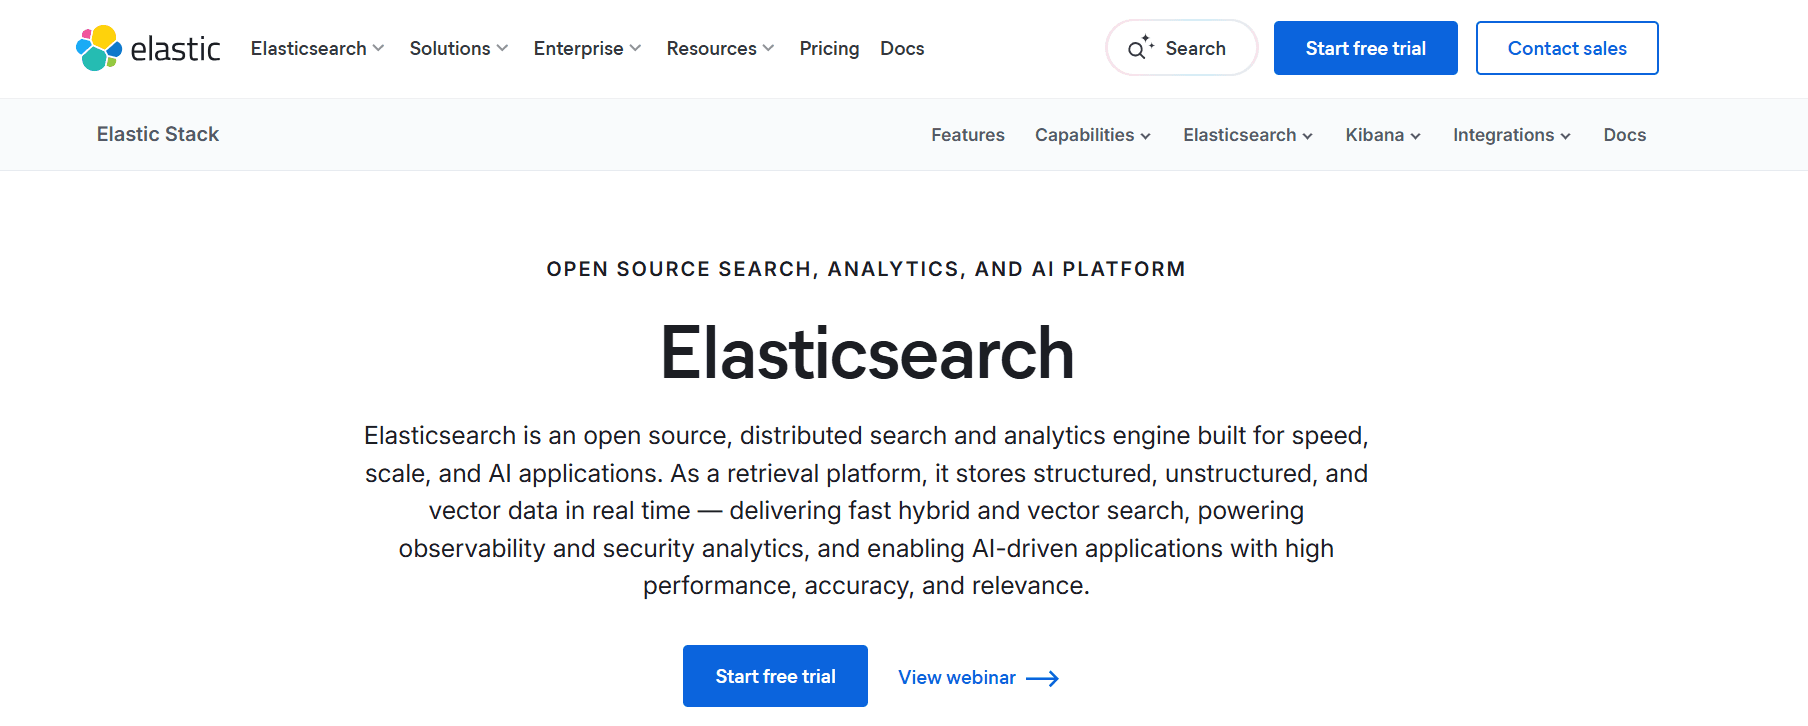
Task: Expand the top Elasticsearch menu chevron
Action: [x=378, y=48]
